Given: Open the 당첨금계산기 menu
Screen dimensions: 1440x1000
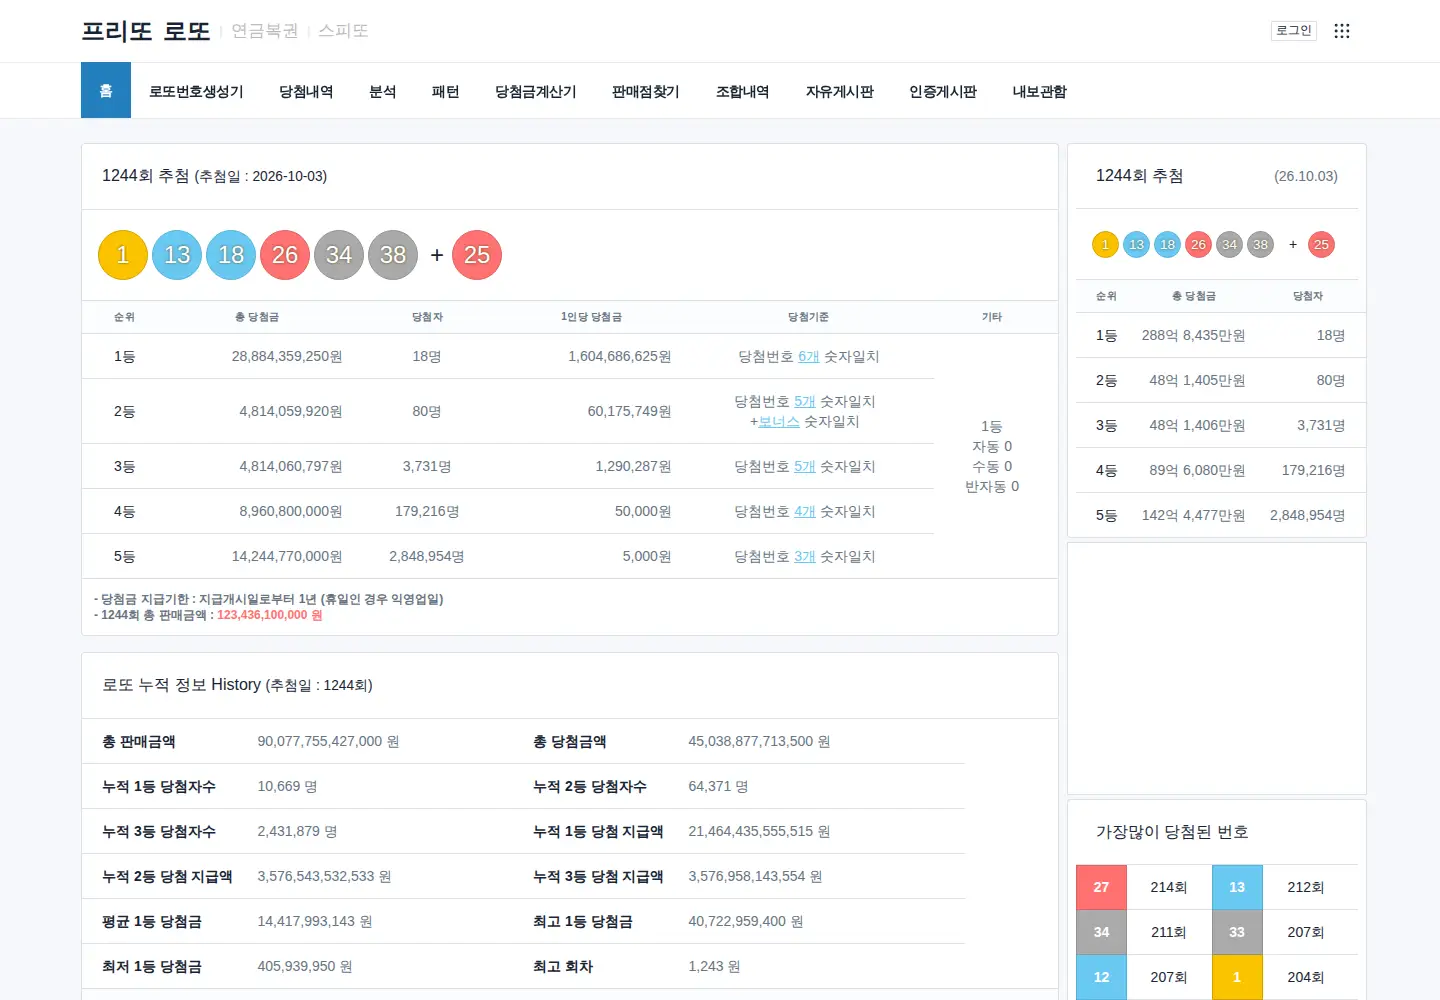Looking at the screenshot, I should pos(535,91).
